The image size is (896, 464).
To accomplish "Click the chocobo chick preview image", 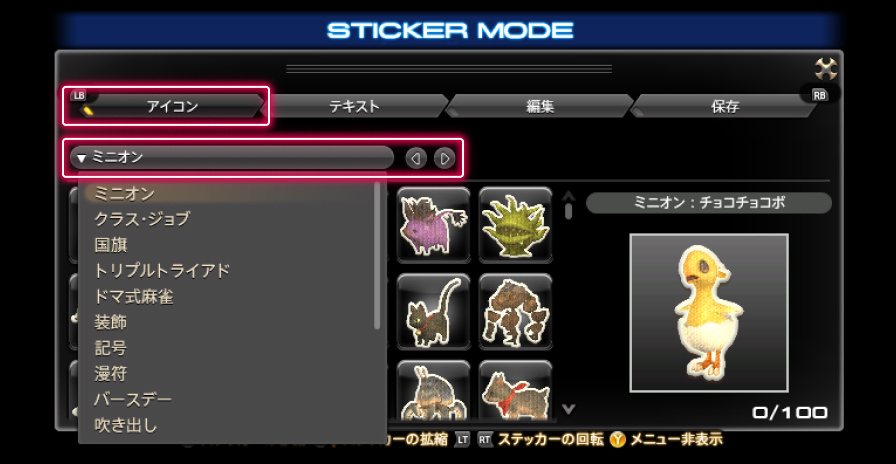I will coord(709,313).
